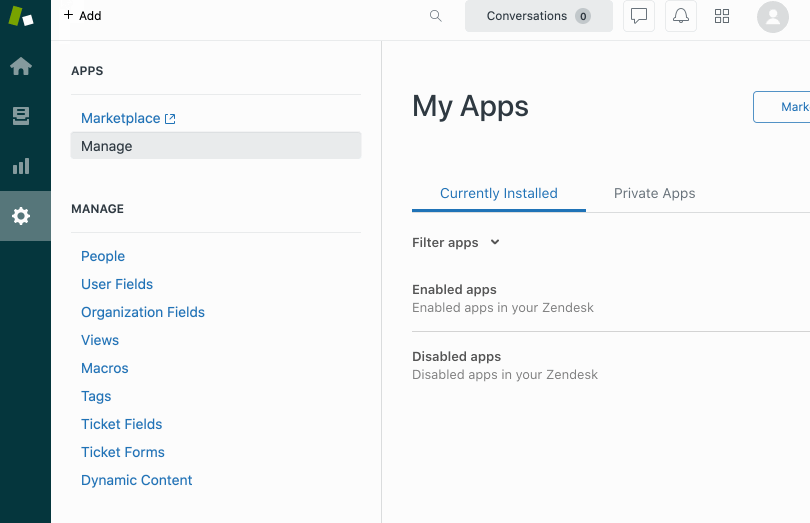Expand the Filter apps dropdown
810x523 pixels.
456,242
